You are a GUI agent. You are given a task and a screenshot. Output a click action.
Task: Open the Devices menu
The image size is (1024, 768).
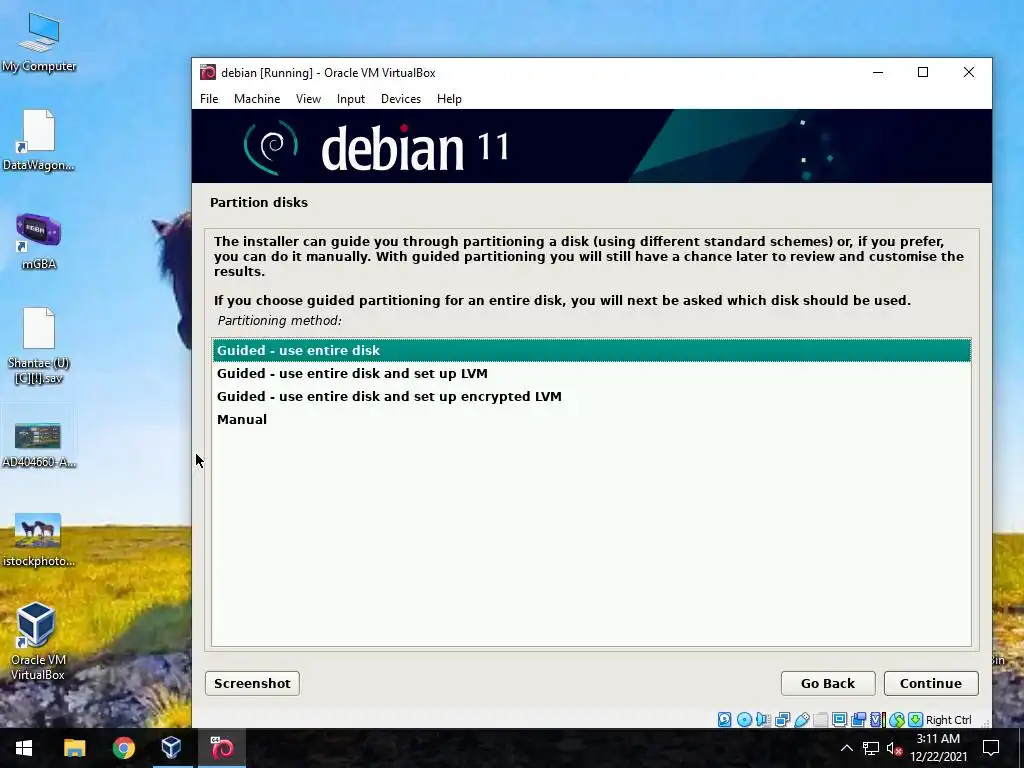coord(401,99)
